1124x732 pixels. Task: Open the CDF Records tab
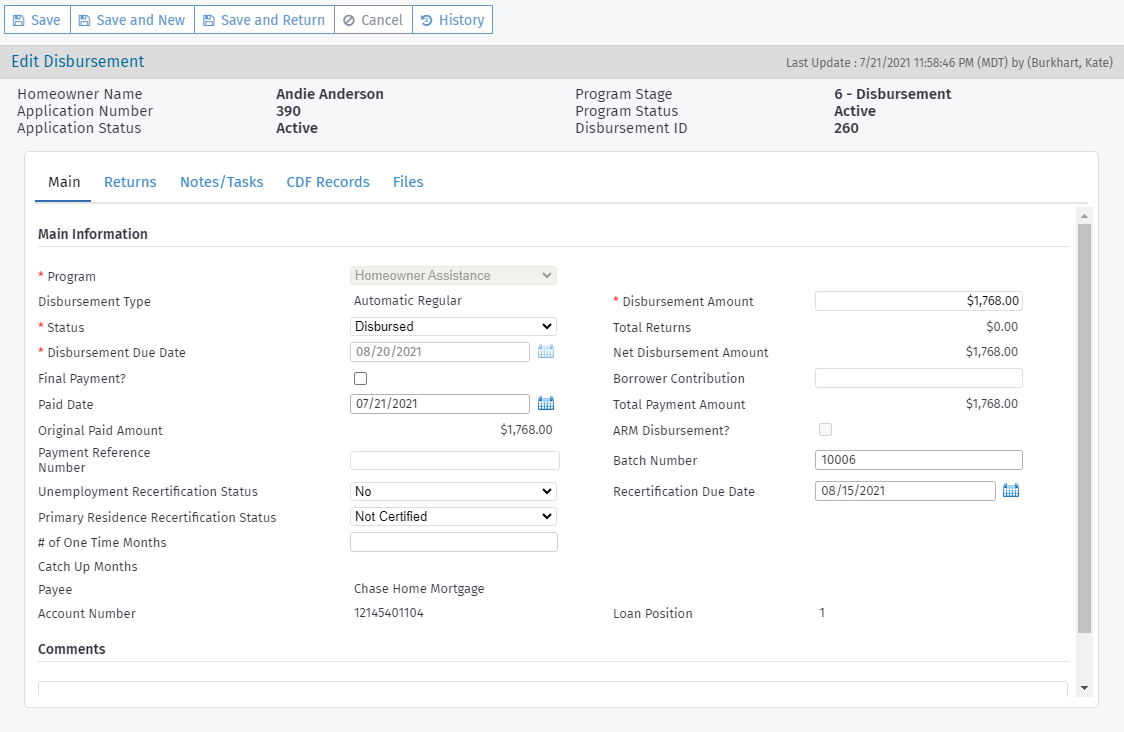pos(328,181)
